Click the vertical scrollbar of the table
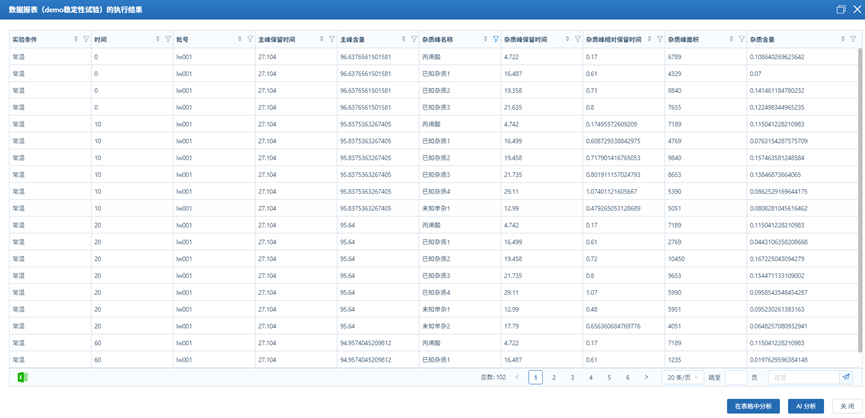The width and height of the screenshot is (865, 418). 860,200
